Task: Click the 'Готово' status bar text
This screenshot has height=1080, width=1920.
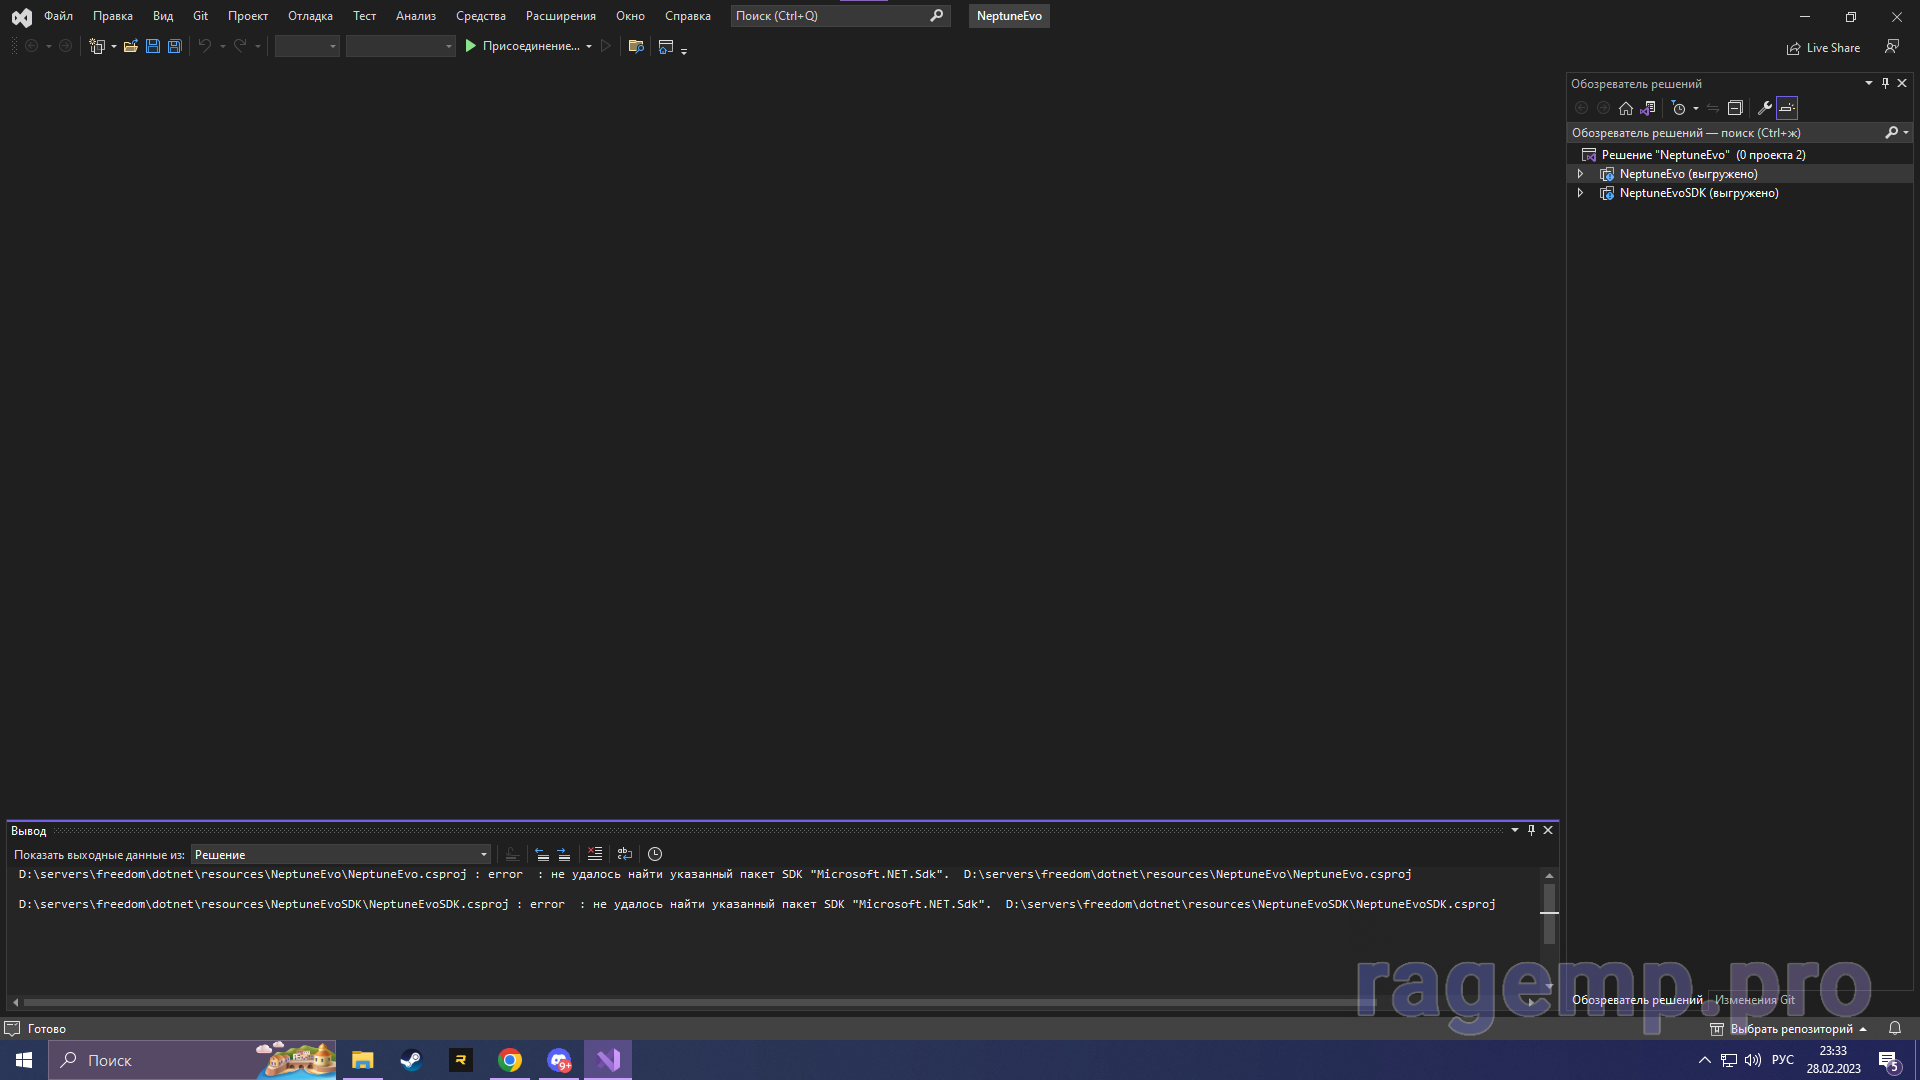Action: click(x=47, y=1028)
